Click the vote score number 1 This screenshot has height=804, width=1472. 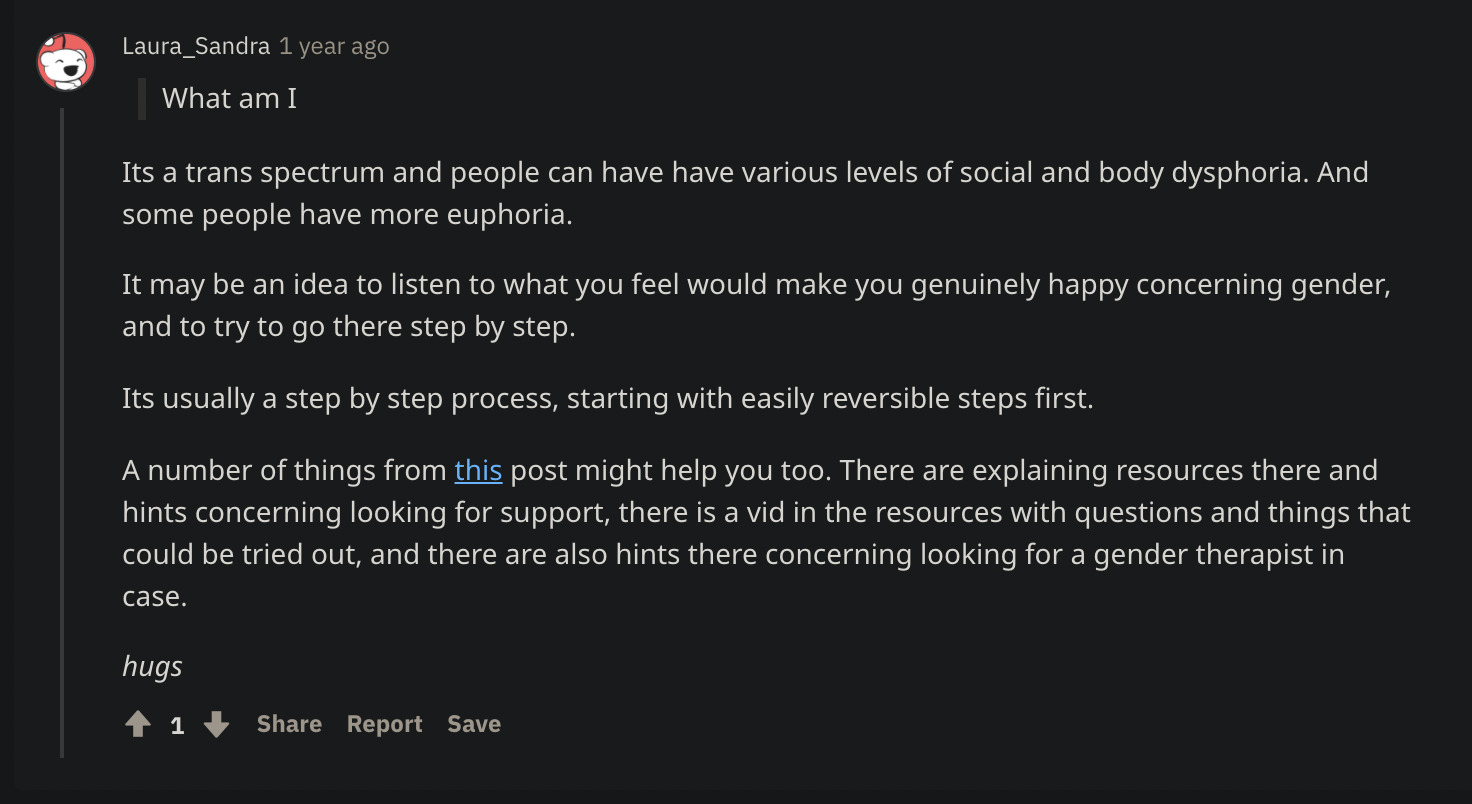click(x=177, y=725)
